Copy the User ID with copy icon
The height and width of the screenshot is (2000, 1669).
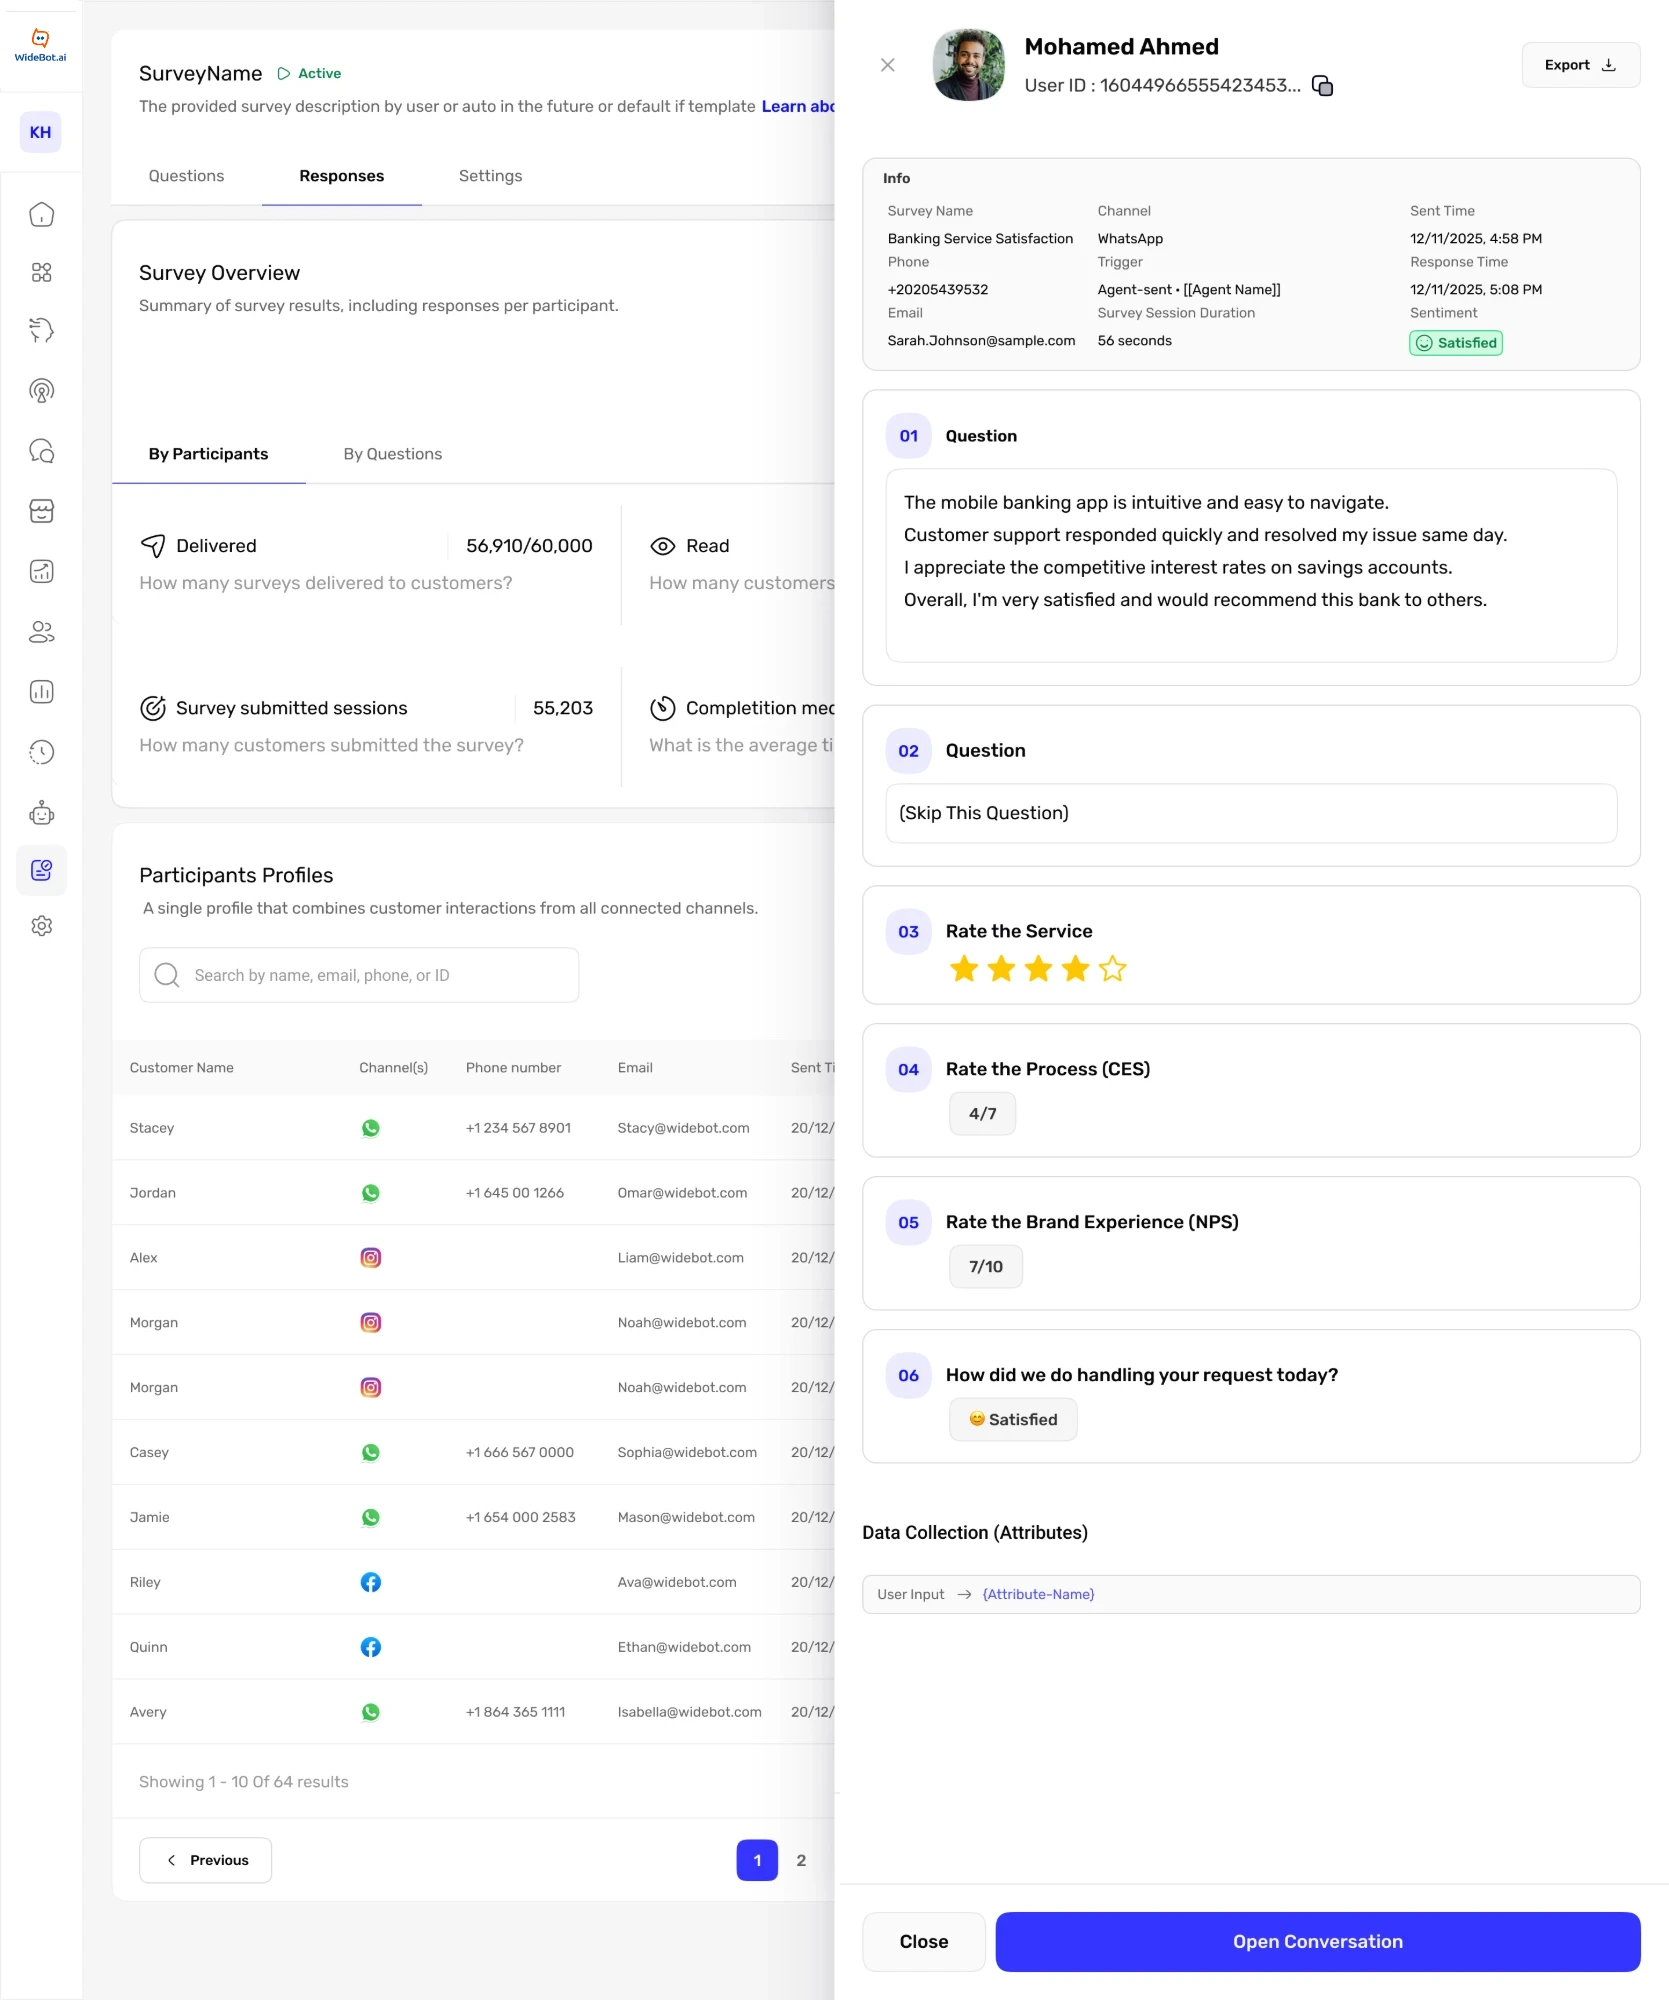tap(1322, 86)
